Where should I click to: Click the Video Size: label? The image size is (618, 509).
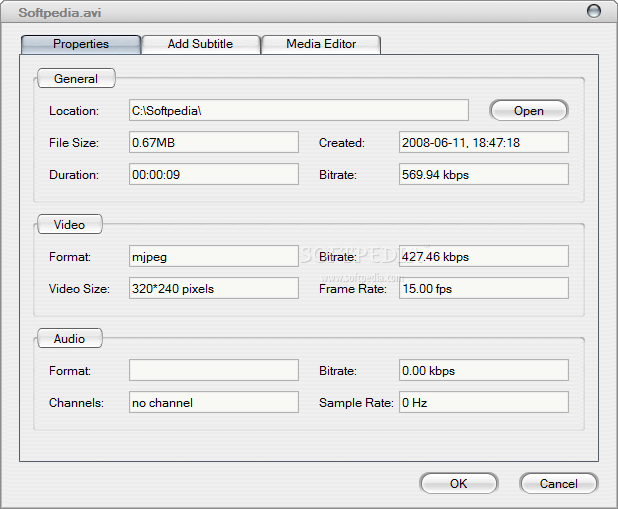point(79,289)
